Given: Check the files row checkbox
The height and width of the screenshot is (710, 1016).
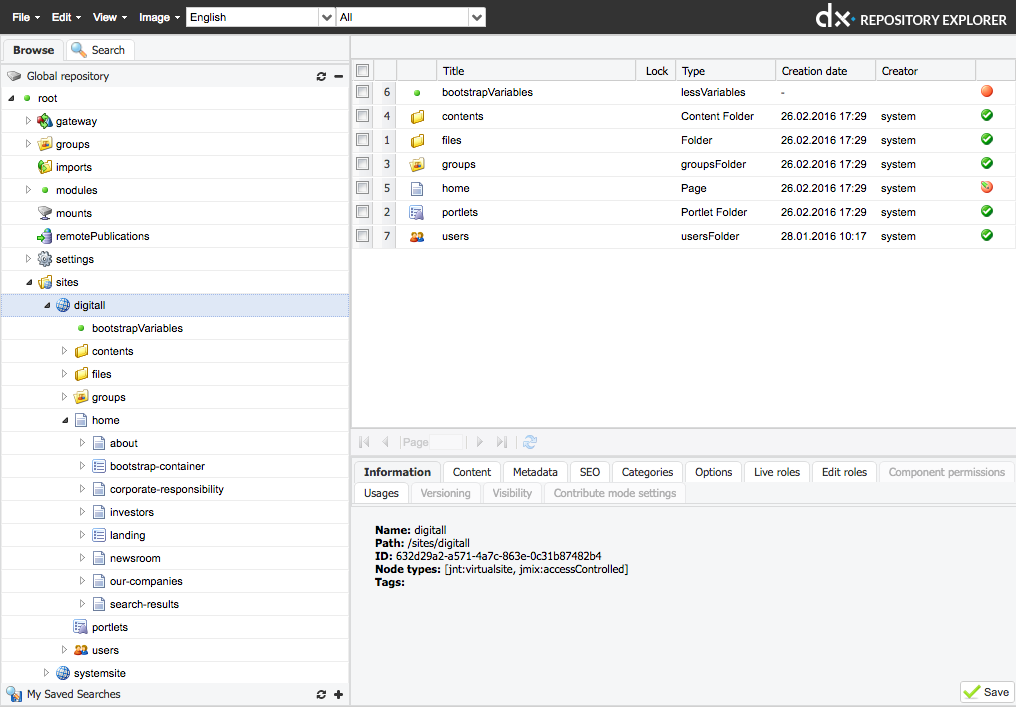Looking at the screenshot, I should tap(363, 140).
